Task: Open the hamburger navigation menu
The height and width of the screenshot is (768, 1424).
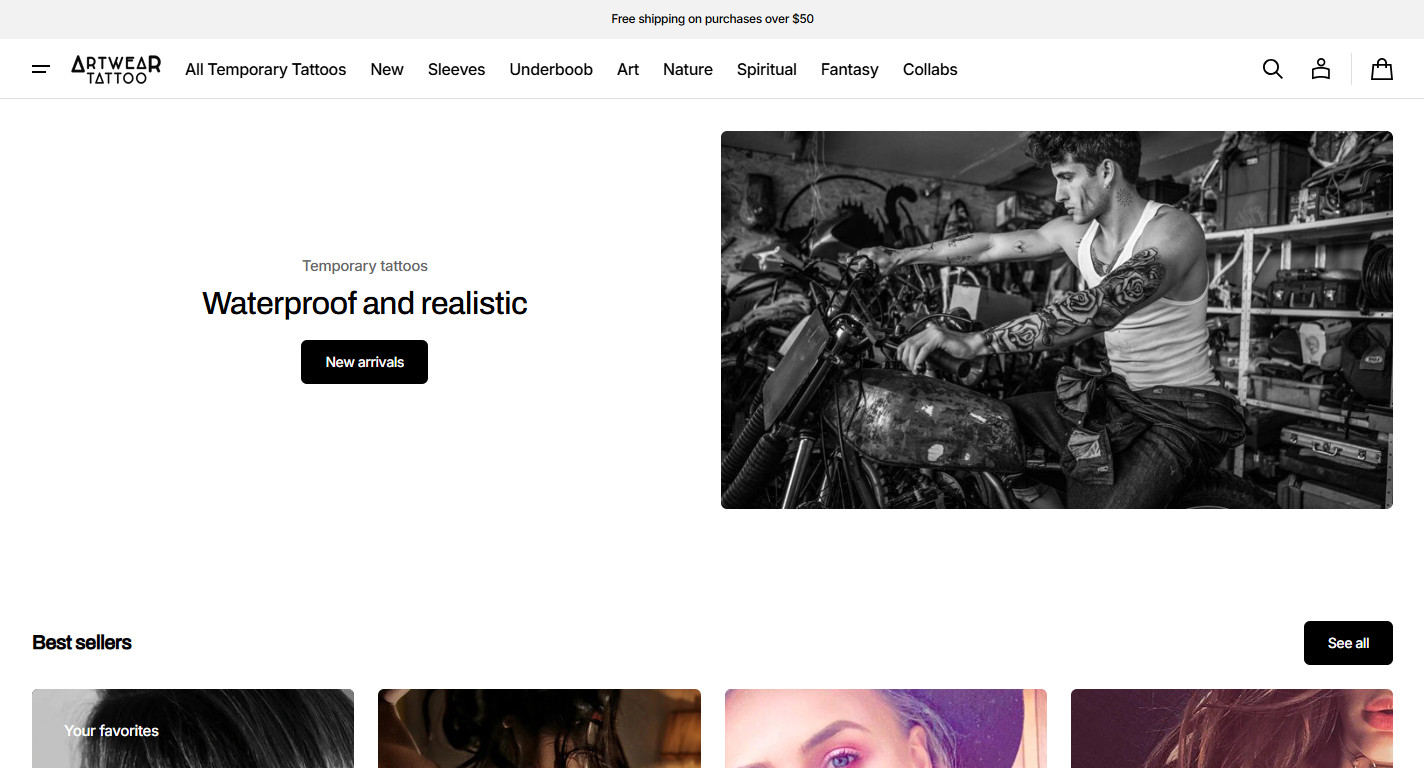Action: [x=41, y=69]
